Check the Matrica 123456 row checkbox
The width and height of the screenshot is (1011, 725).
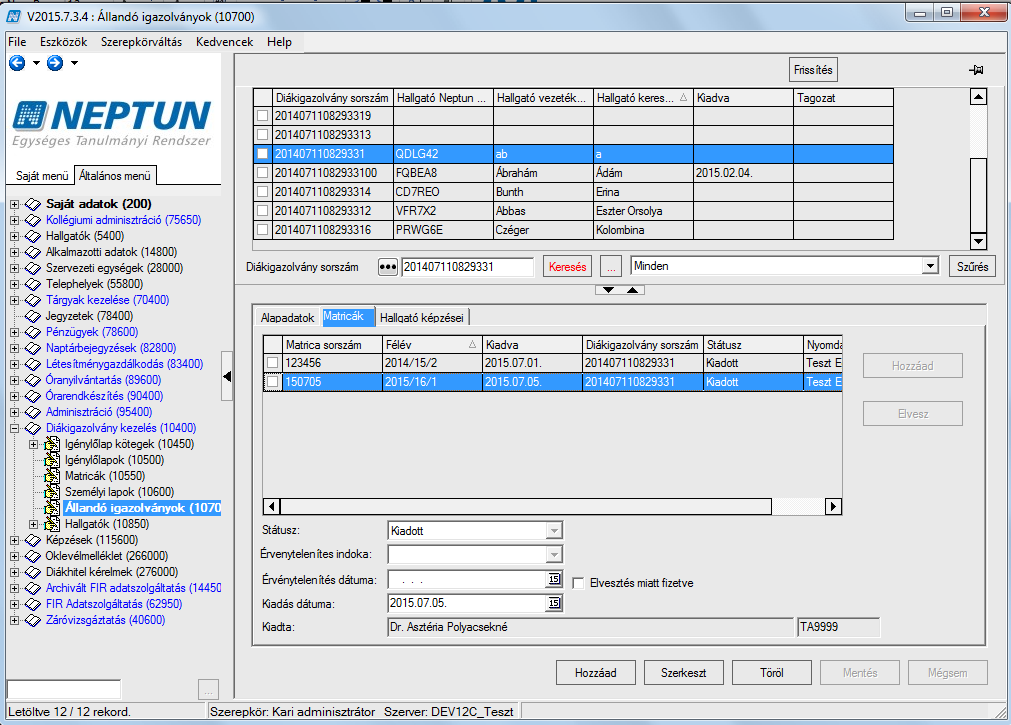click(273, 363)
